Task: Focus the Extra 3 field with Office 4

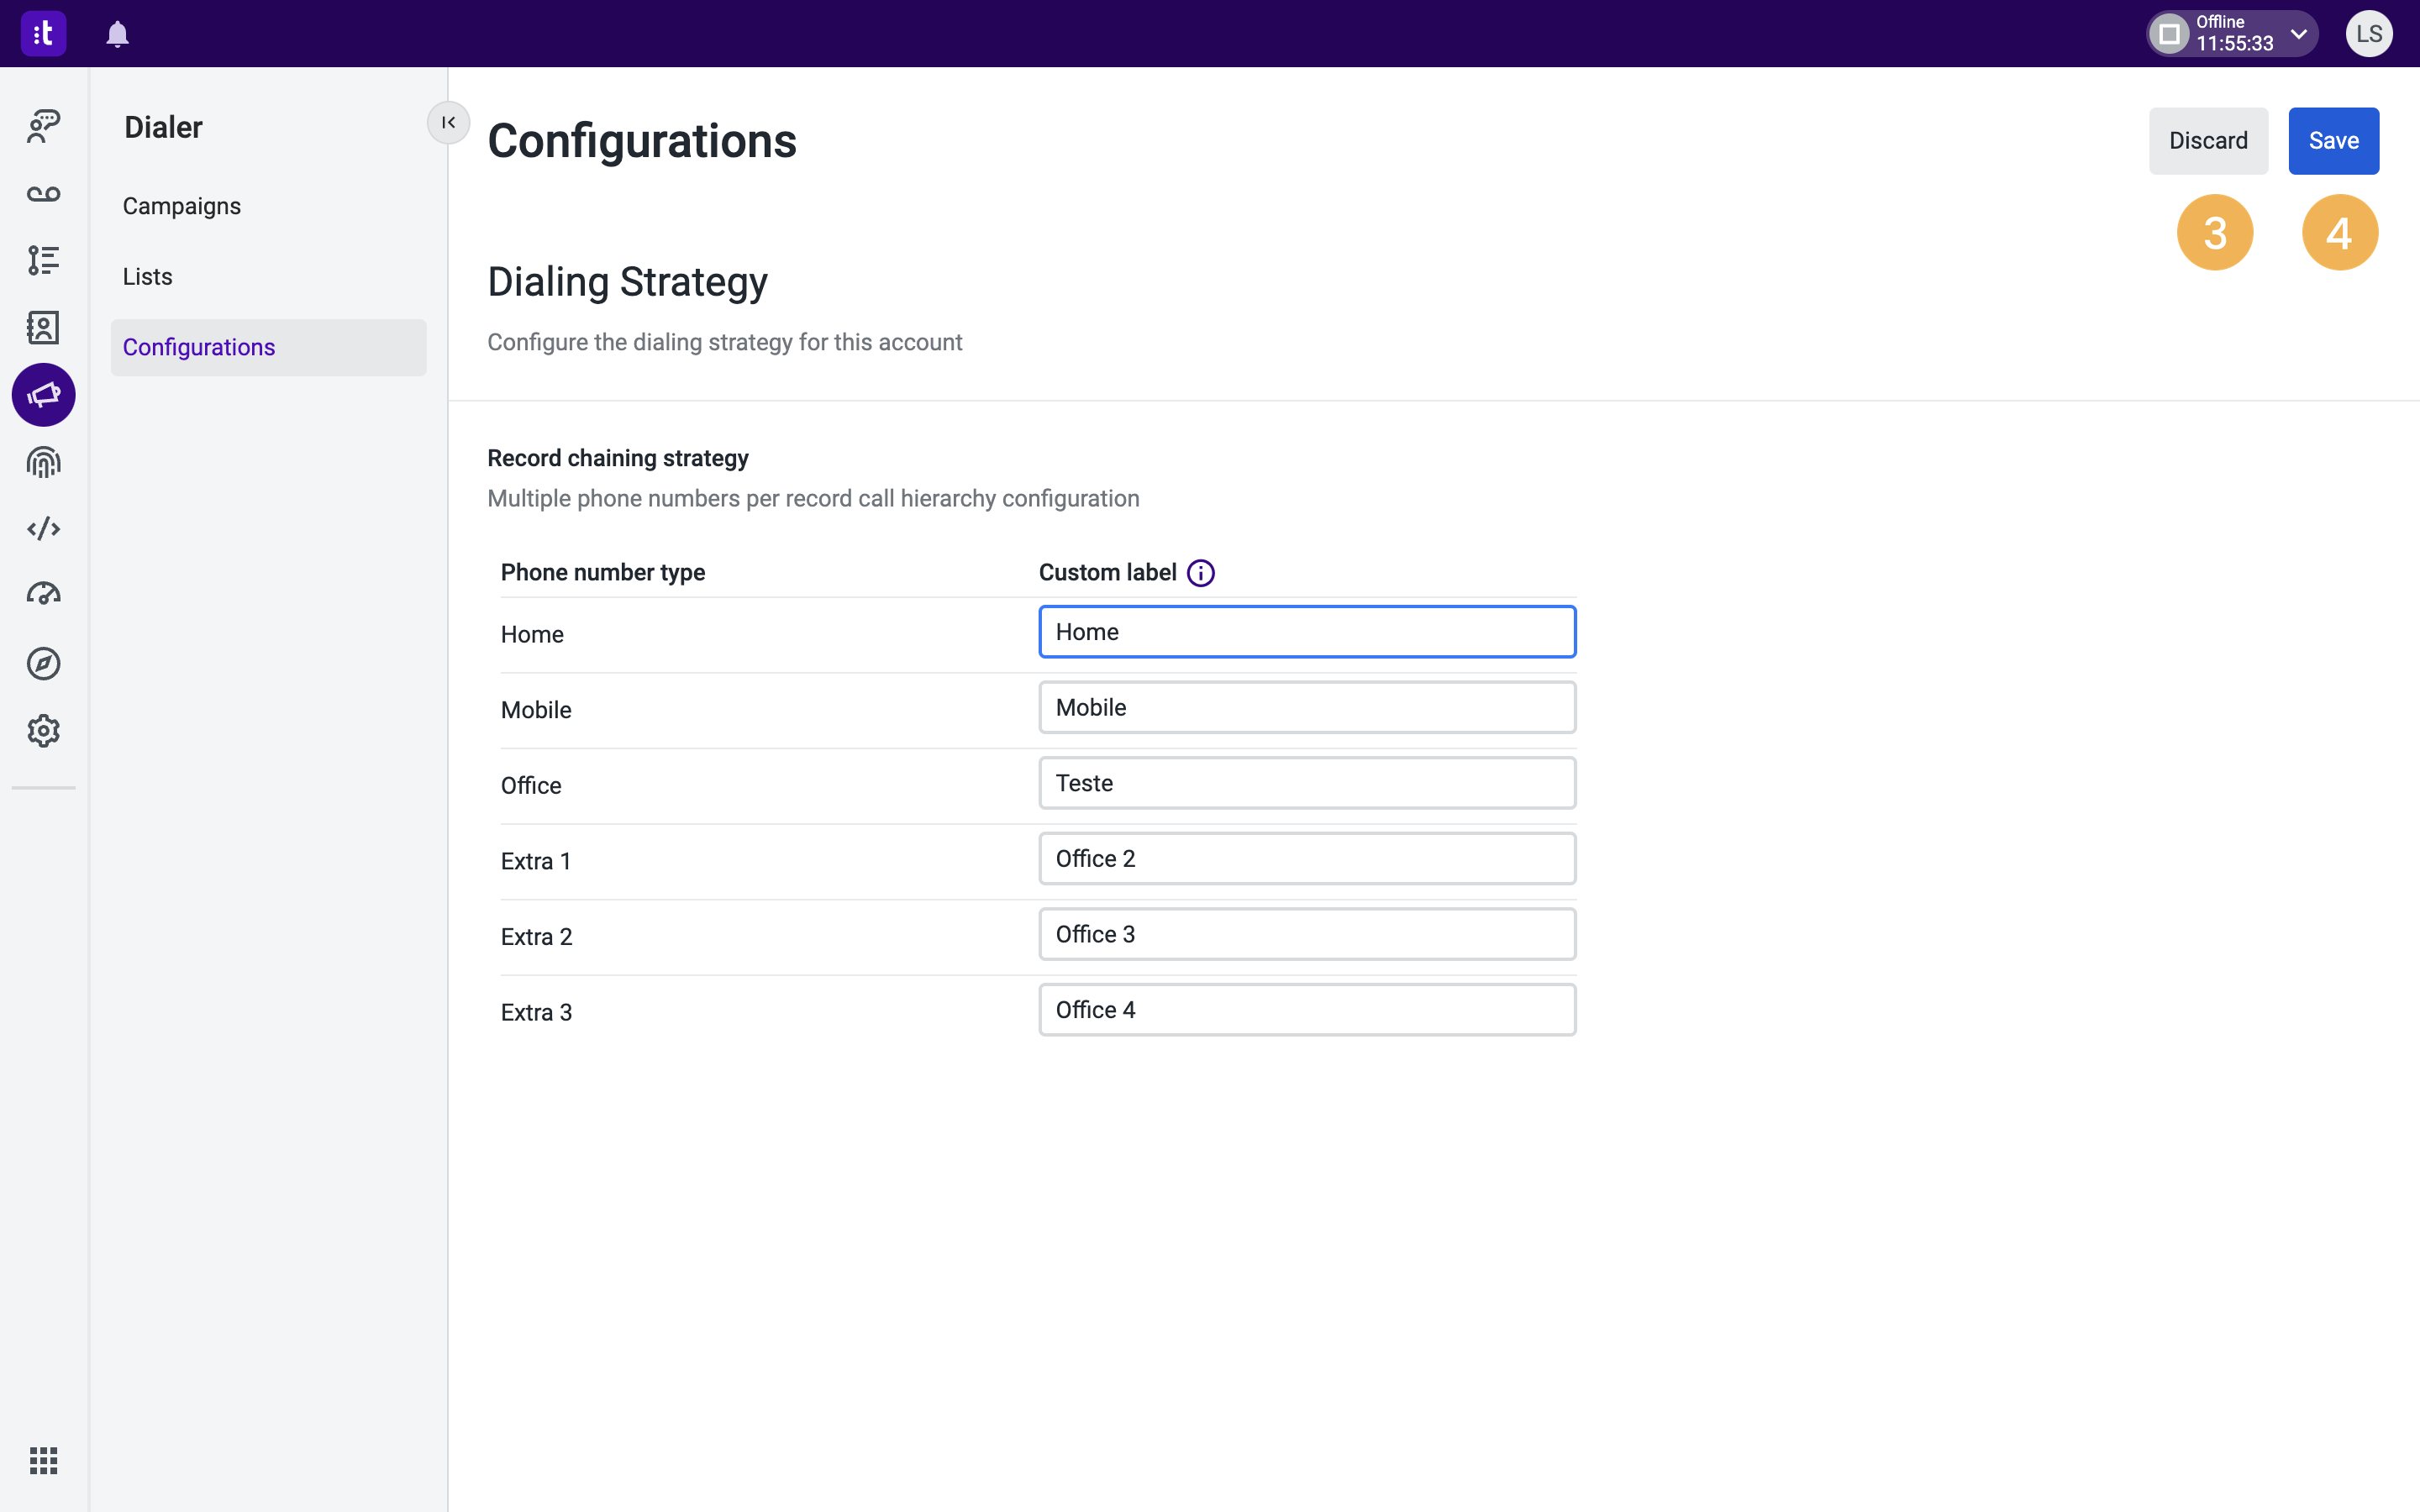Action: click(1307, 1010)
